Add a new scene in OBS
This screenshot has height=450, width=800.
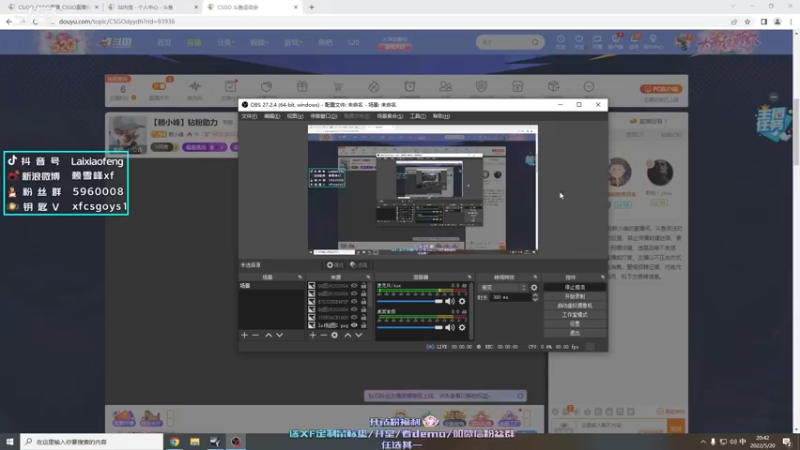244,335
